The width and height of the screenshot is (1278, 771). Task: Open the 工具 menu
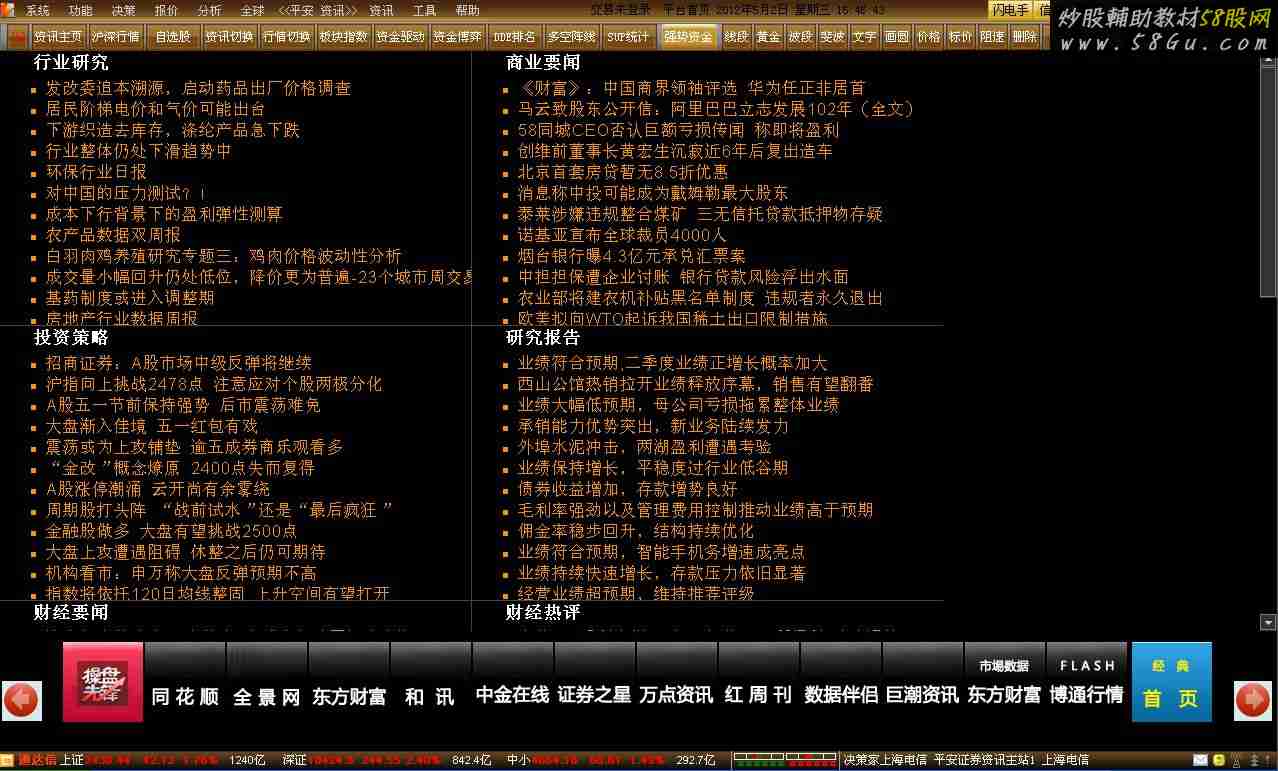[424, 10]
